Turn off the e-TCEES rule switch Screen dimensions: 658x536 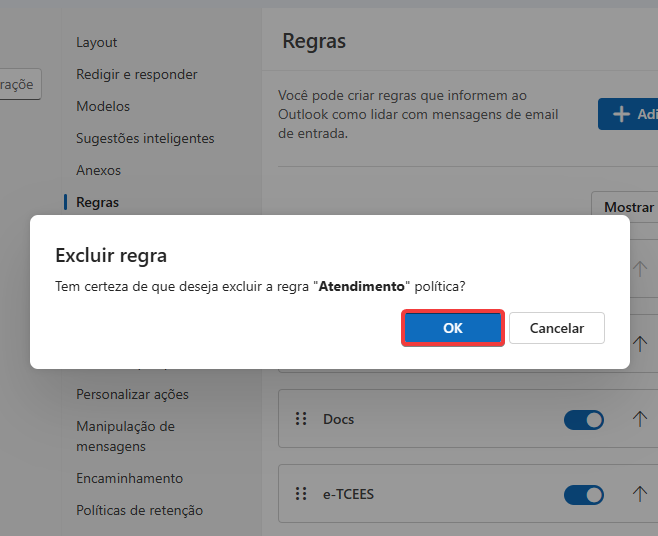point(584,495)
